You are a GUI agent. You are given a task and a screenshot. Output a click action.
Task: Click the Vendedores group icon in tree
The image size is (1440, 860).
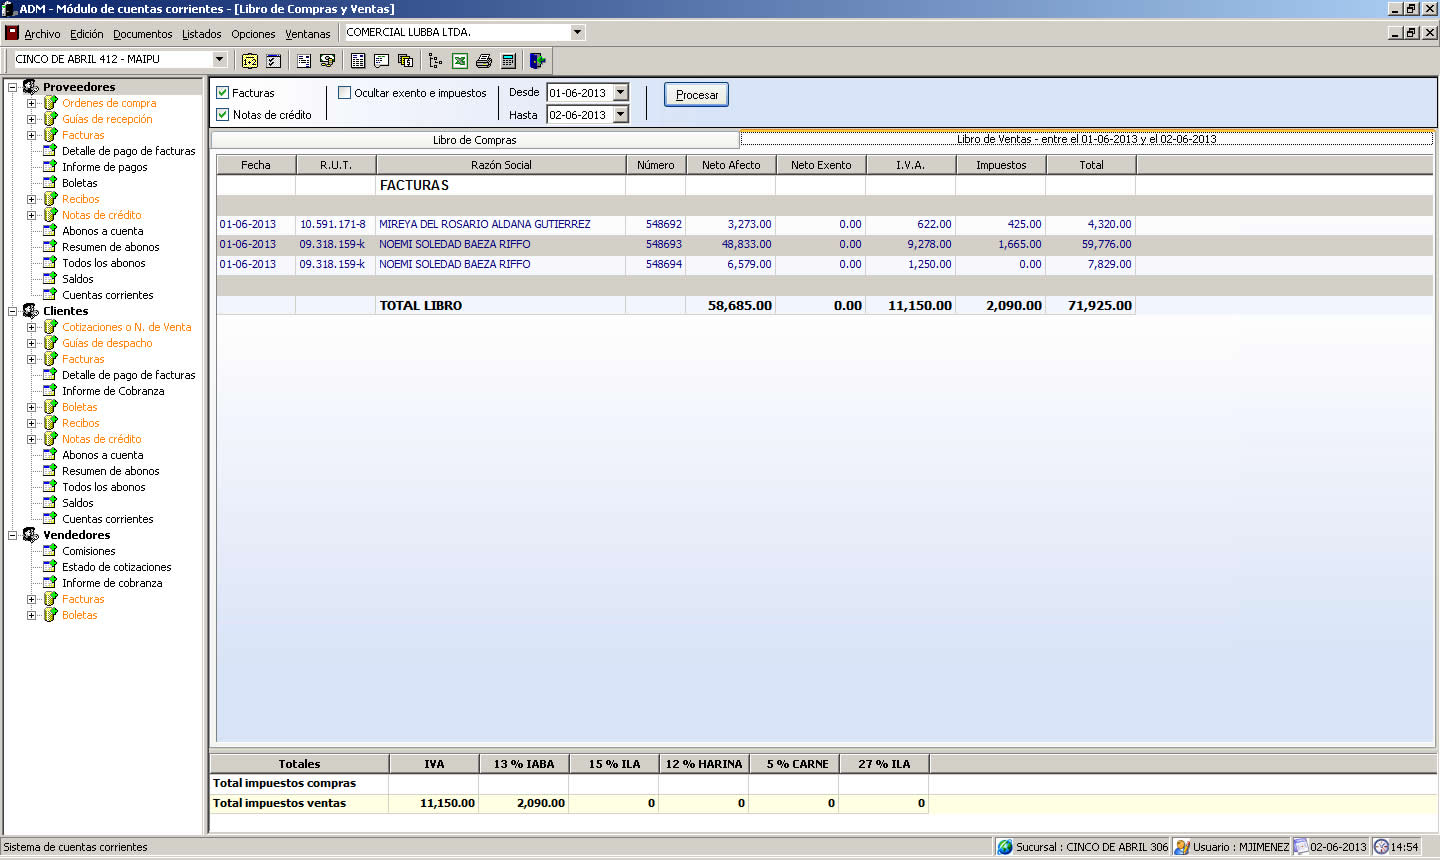point(31,535)
